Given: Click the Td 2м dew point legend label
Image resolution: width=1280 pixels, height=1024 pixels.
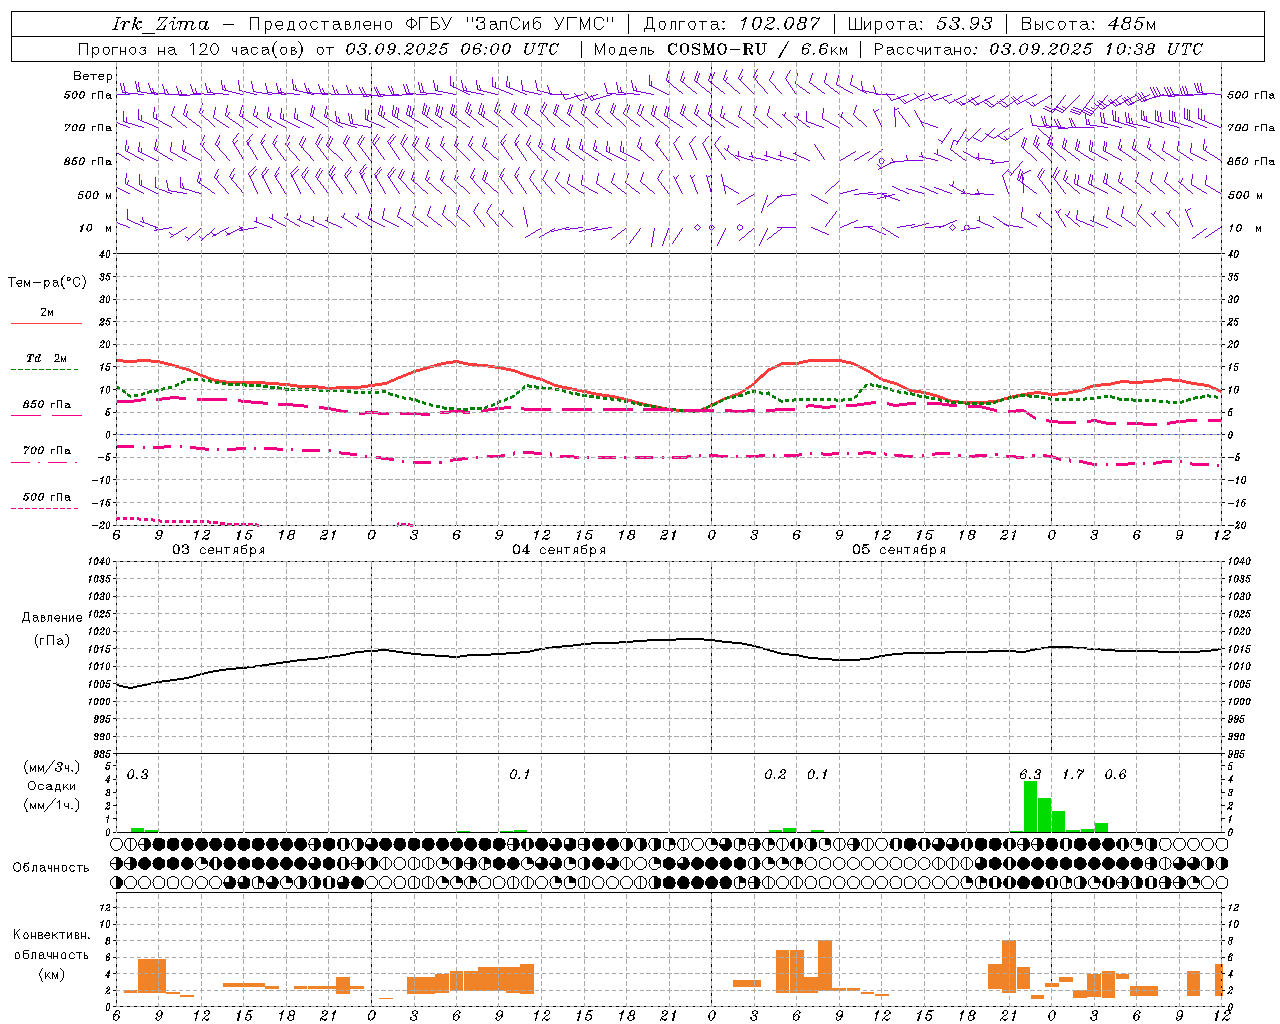Looking at the screenshot, I should 47,358.
